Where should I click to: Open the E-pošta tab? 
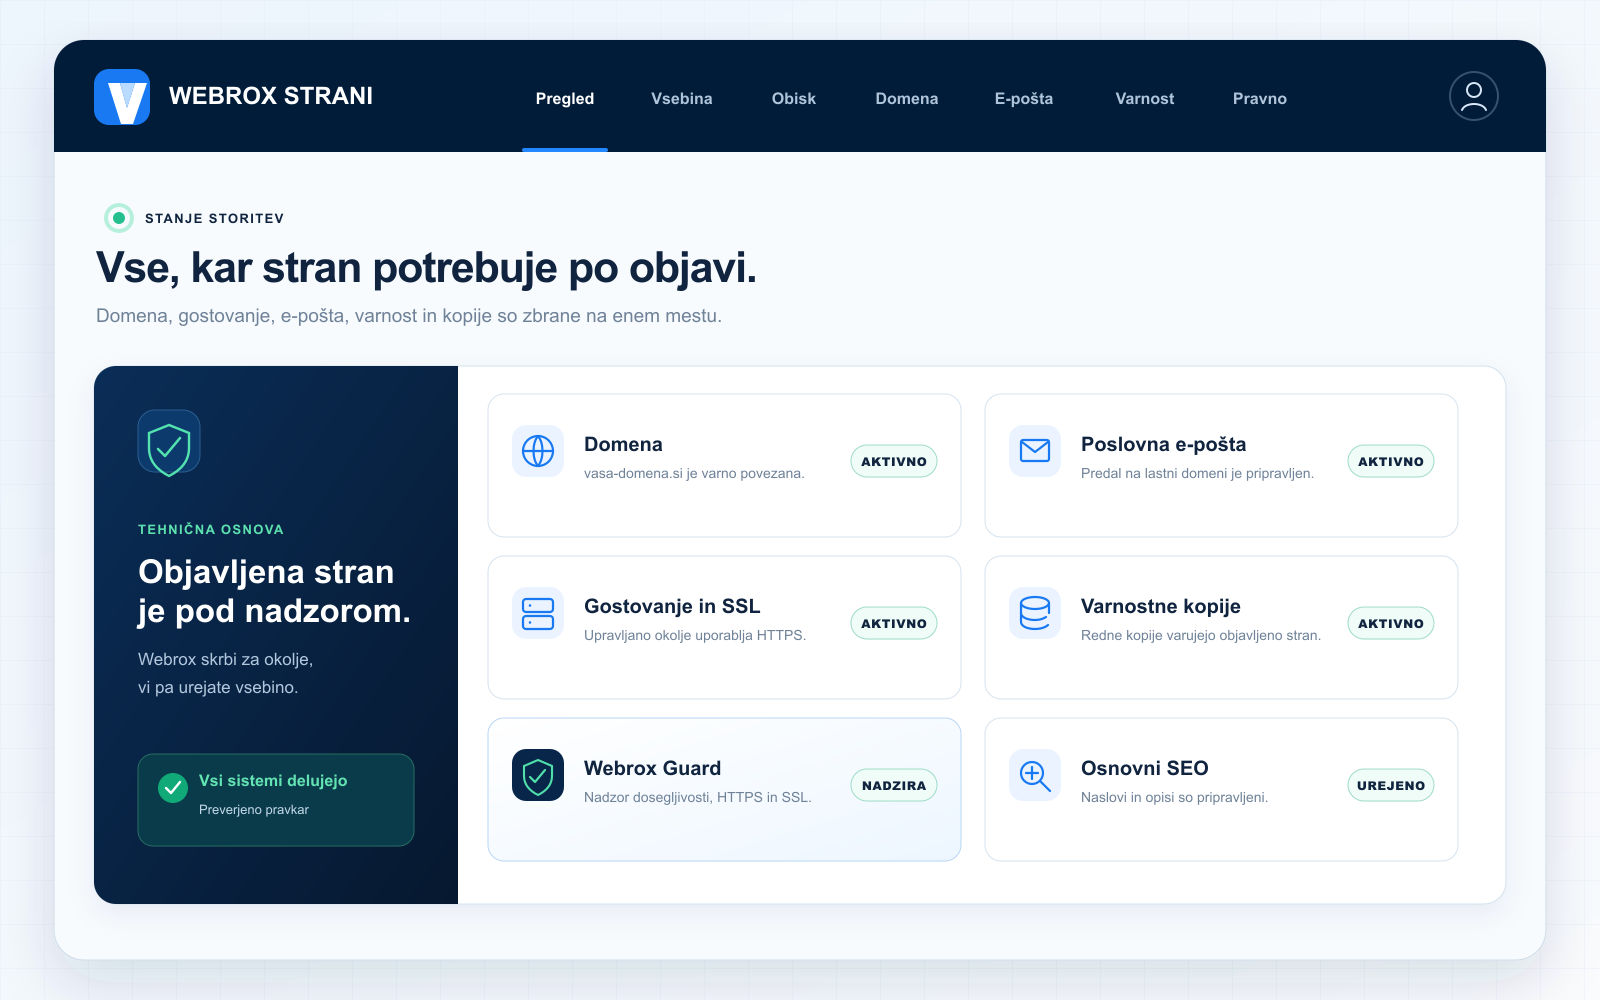point(1024,98)
